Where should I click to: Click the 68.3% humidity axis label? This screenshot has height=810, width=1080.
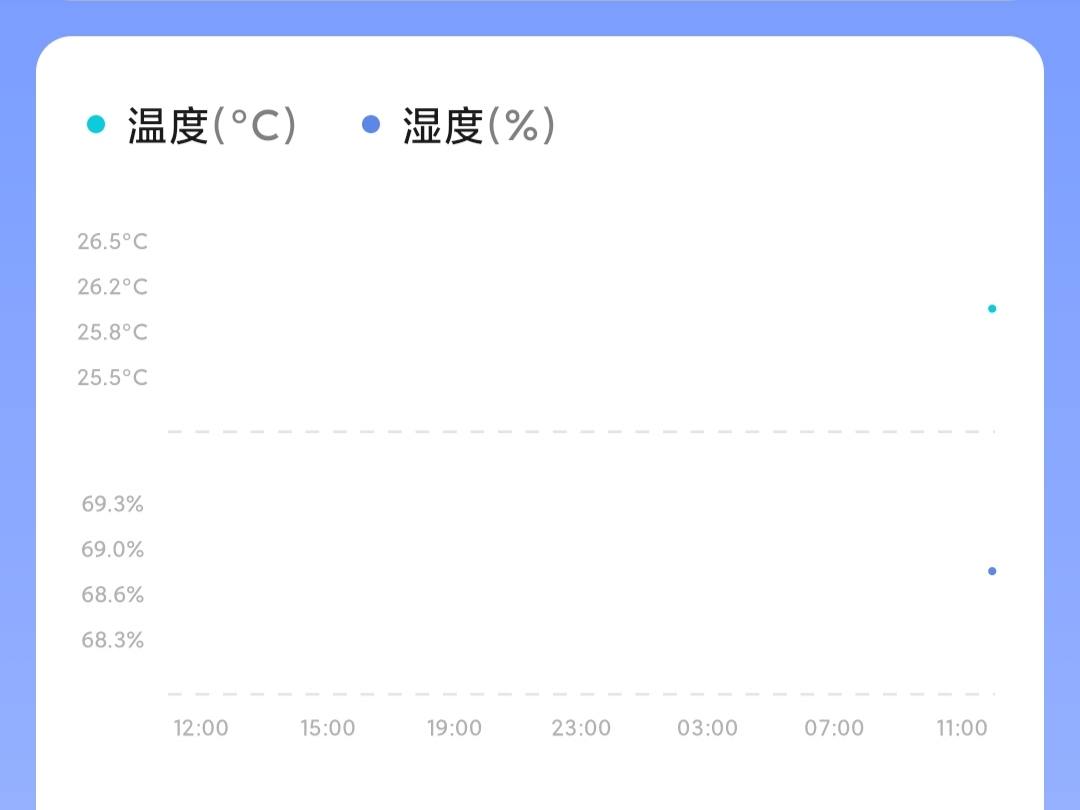[113, 640]
